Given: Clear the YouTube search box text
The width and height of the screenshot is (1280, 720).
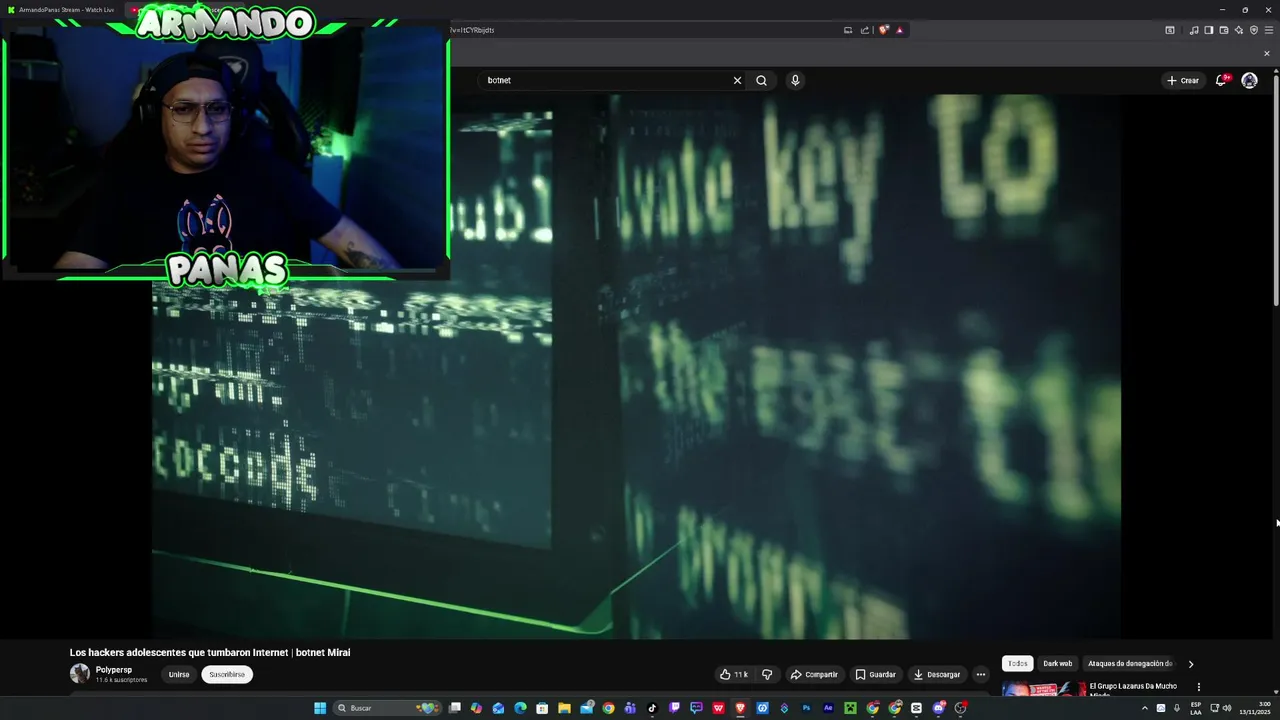Looking at the screenshot, I should pos(737,80).
